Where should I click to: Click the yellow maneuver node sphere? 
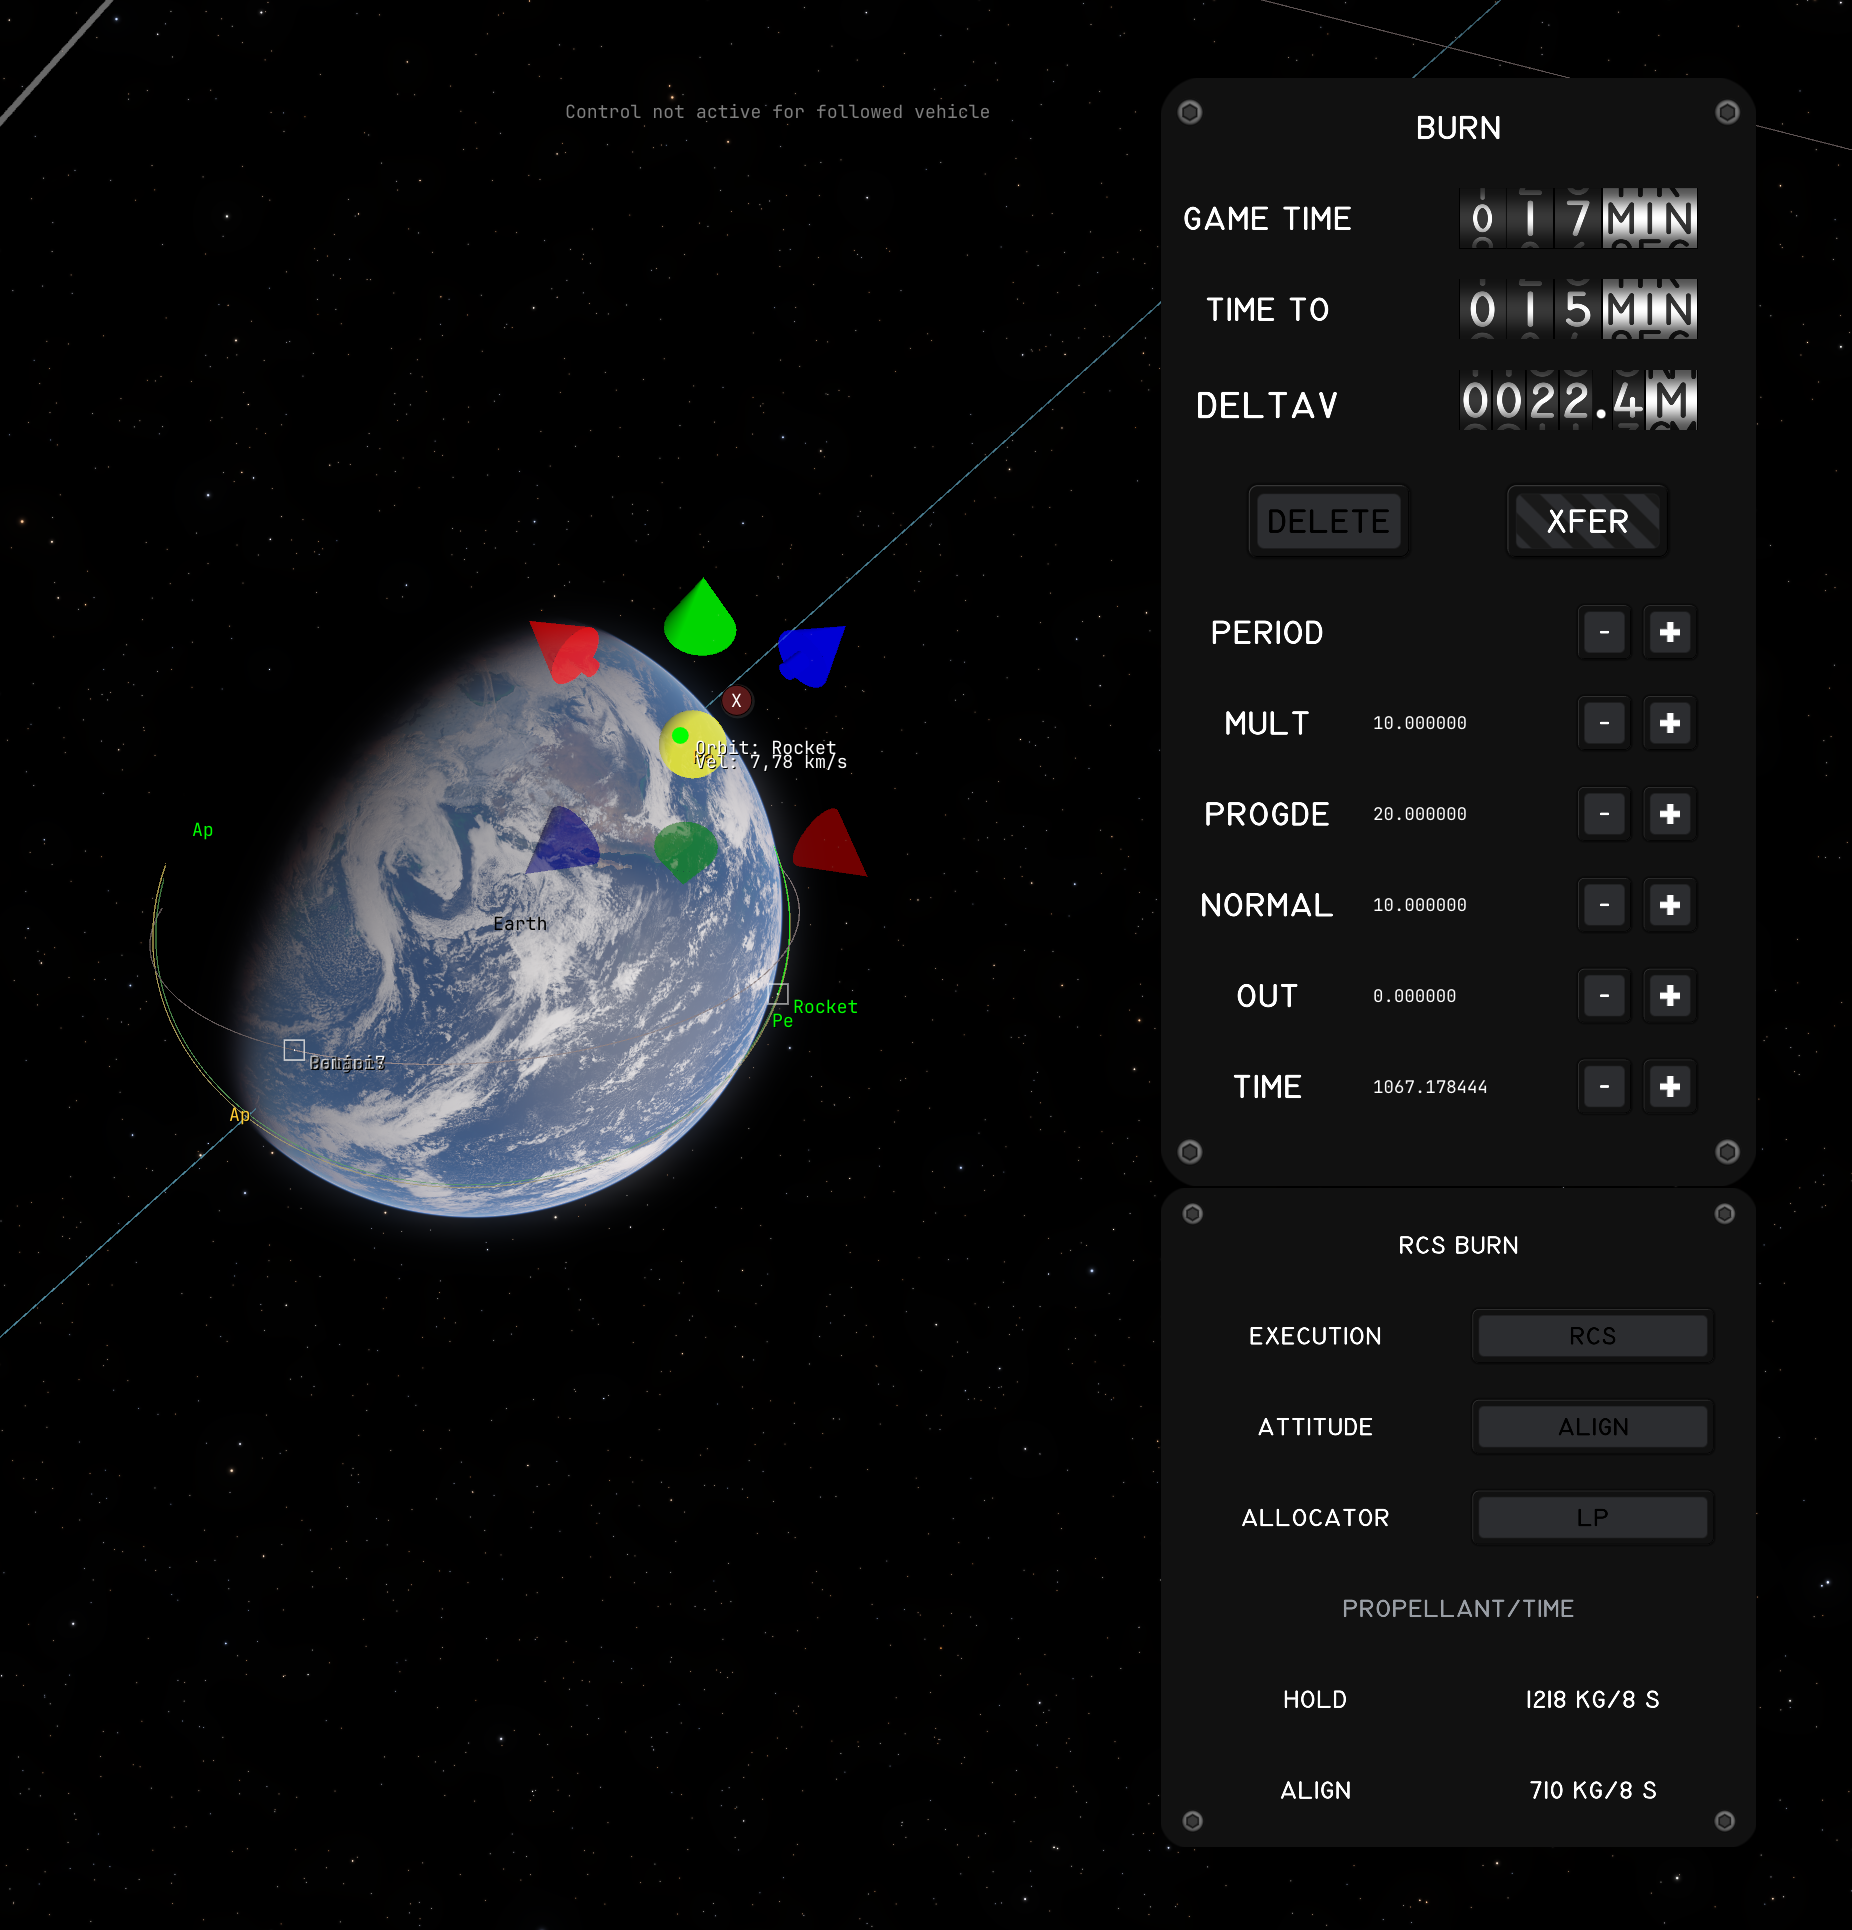tap(690, 744)
